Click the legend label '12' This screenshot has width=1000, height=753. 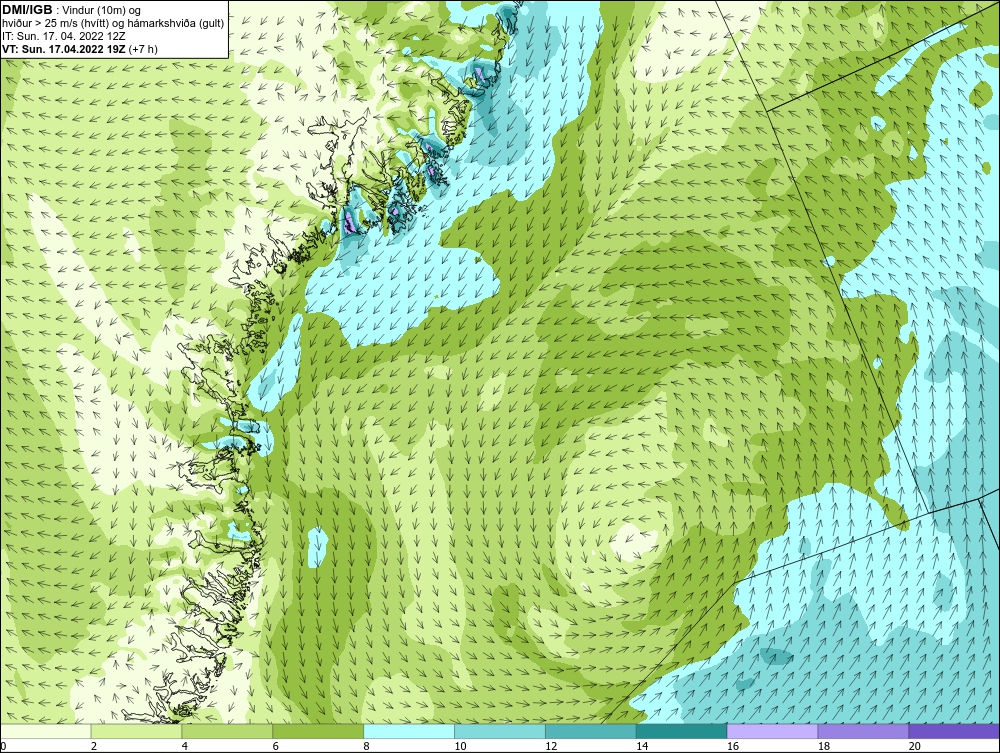click(x=551, y=746)
